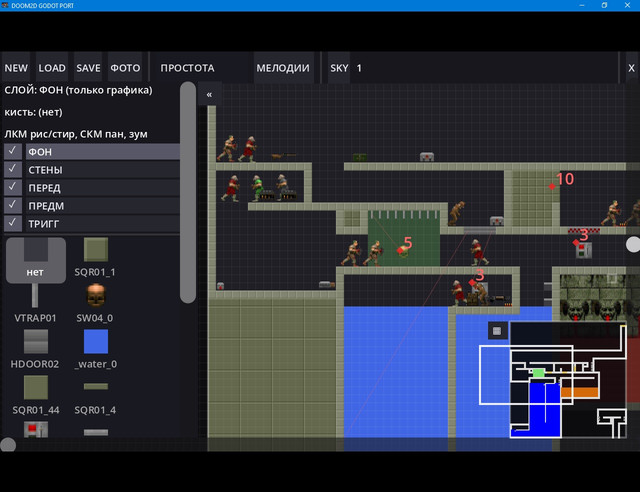
Task: Toggle visibility checkbox for ФОН layer
Action: [13, 151]
